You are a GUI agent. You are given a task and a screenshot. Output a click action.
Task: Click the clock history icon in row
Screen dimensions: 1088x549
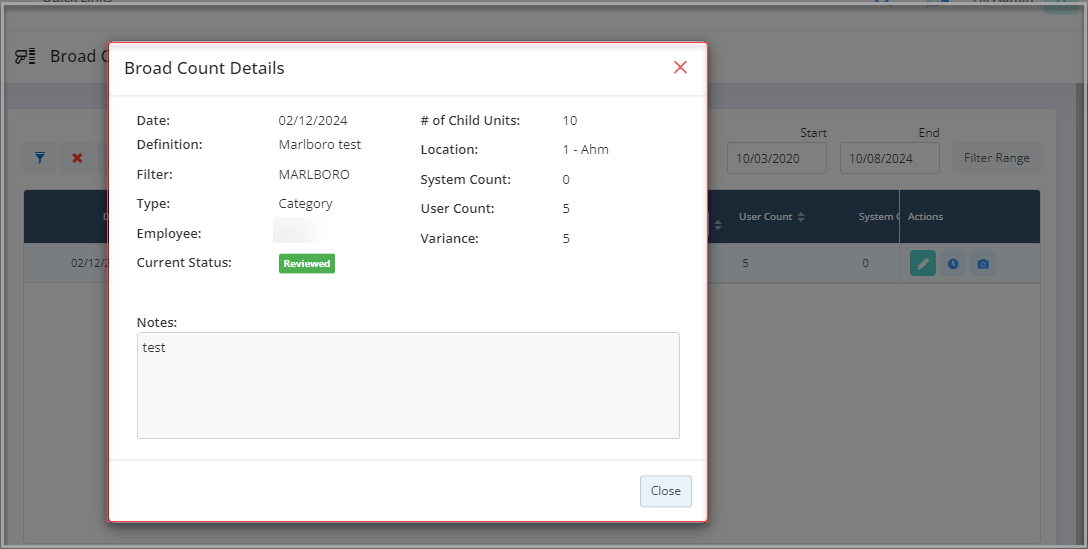(953, 264)
